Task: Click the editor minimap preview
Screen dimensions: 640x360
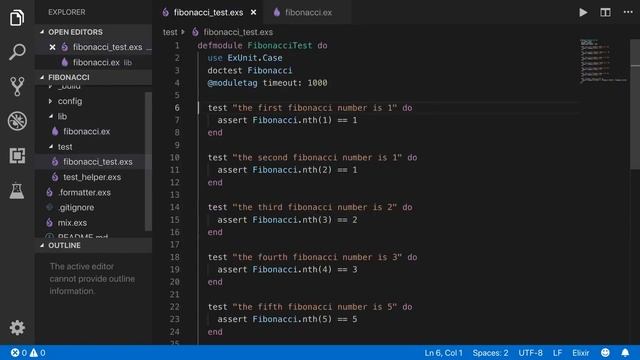Action: [603, 61]
